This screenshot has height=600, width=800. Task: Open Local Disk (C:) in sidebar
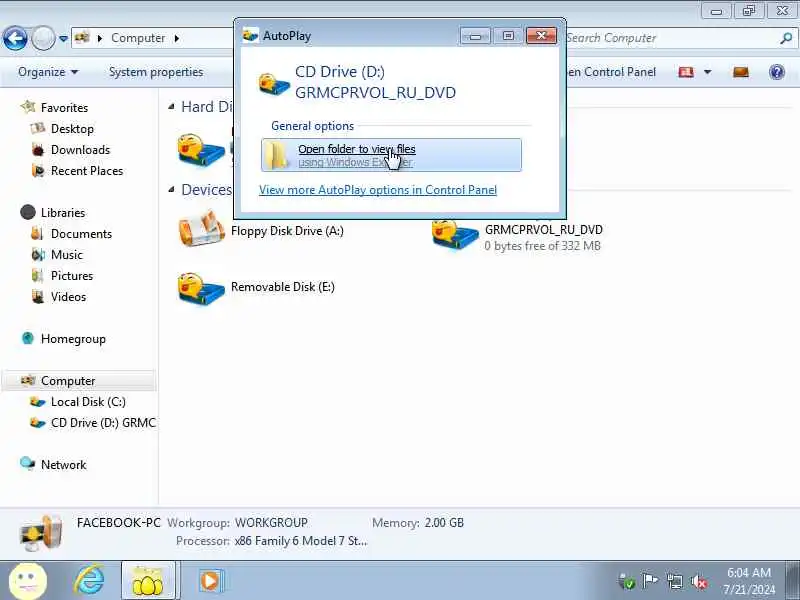88,402
